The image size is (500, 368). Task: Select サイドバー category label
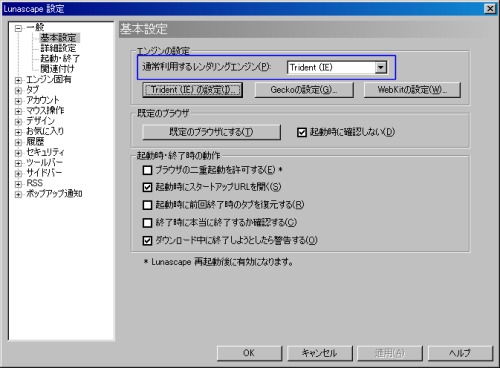click(44, 173)
